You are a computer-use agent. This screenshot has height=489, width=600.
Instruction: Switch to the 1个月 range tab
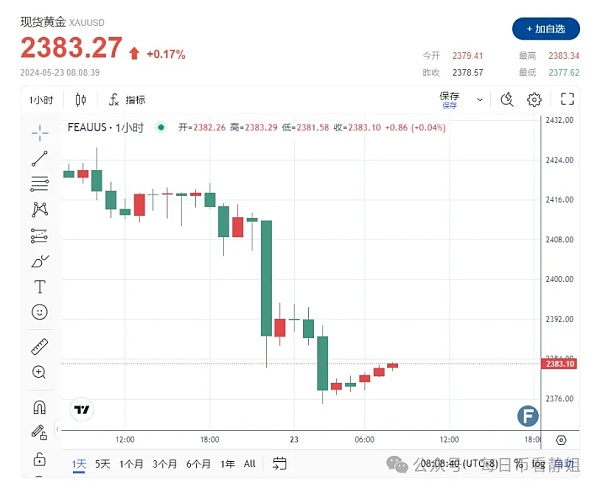pyautogui.click(x=131, y=464)
